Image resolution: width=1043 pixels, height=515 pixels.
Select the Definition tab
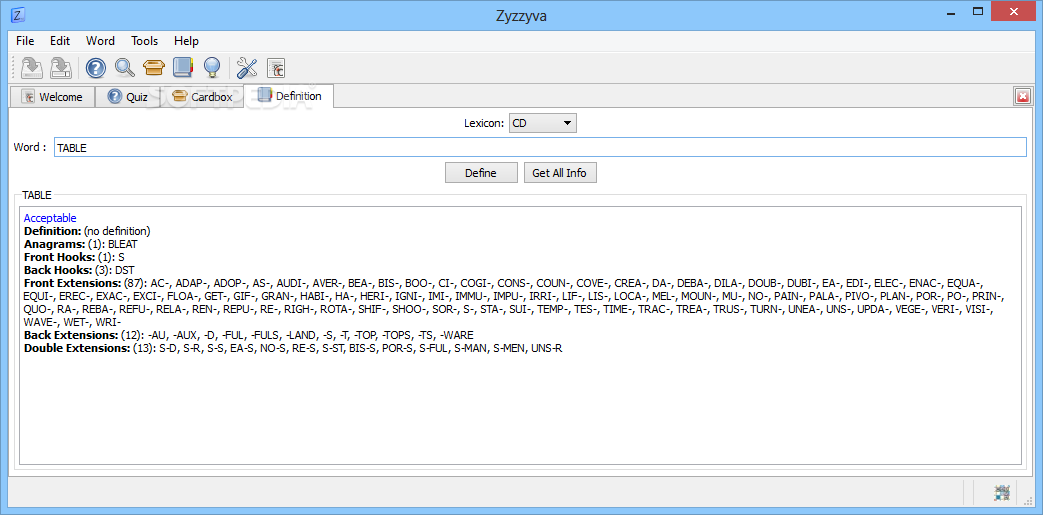pos(289,96)
